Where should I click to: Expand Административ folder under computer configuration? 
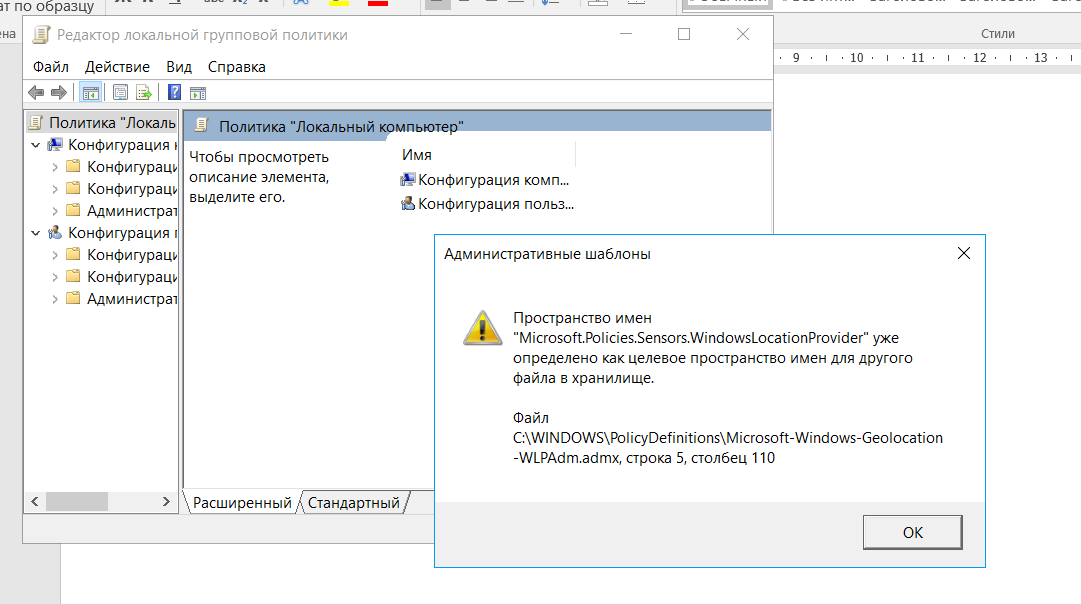click(x=55, y=211)
